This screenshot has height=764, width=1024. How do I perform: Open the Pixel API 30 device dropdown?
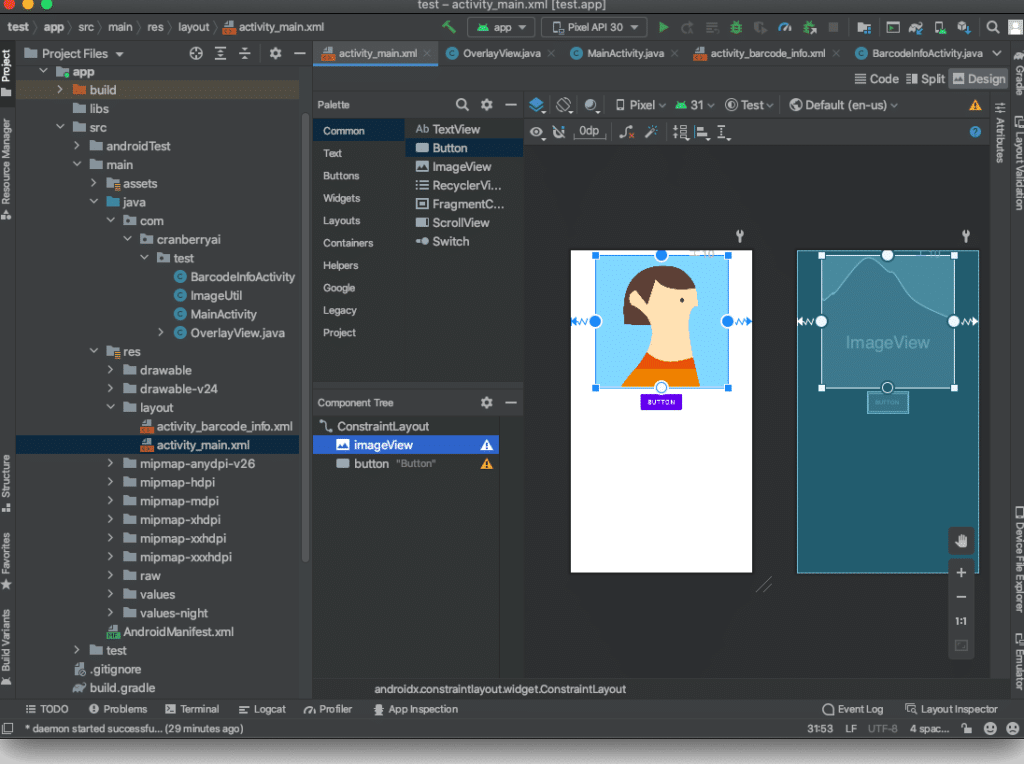594,27
